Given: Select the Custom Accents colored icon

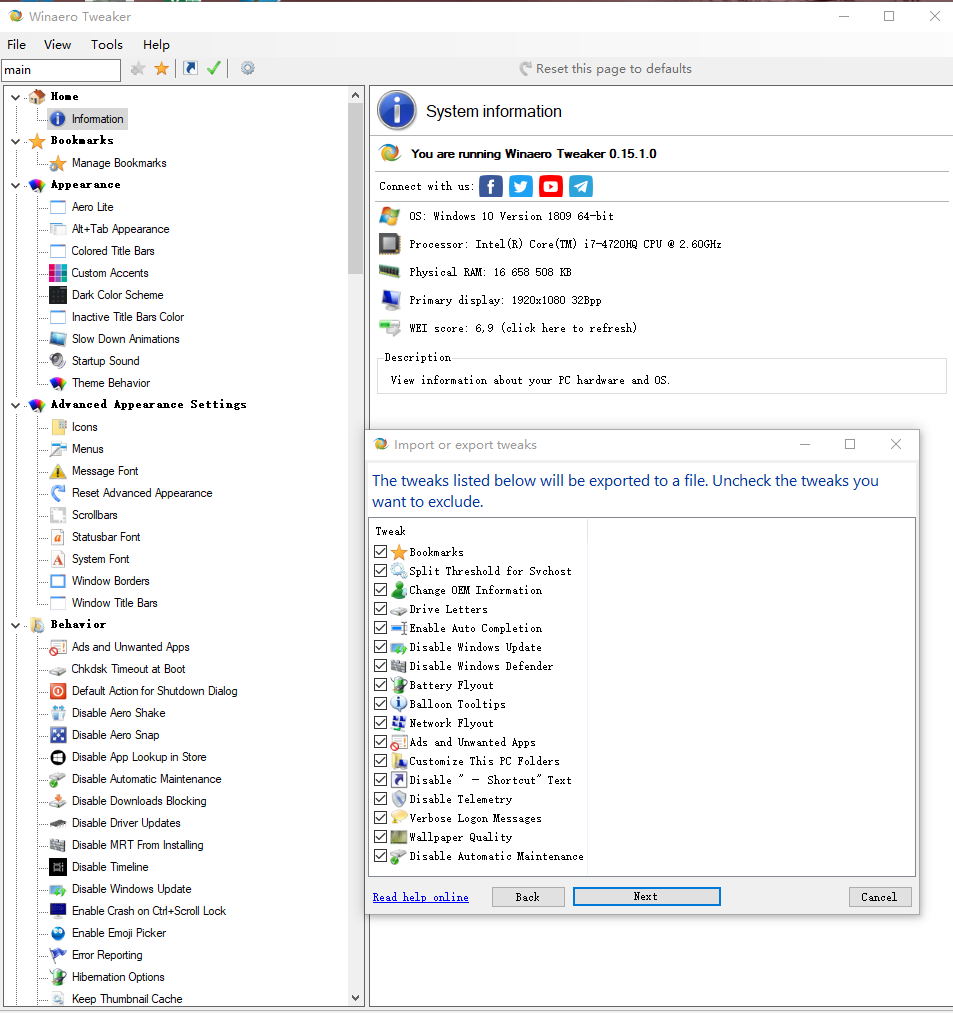Looking at the screenshot, I should tap(58, 273).
